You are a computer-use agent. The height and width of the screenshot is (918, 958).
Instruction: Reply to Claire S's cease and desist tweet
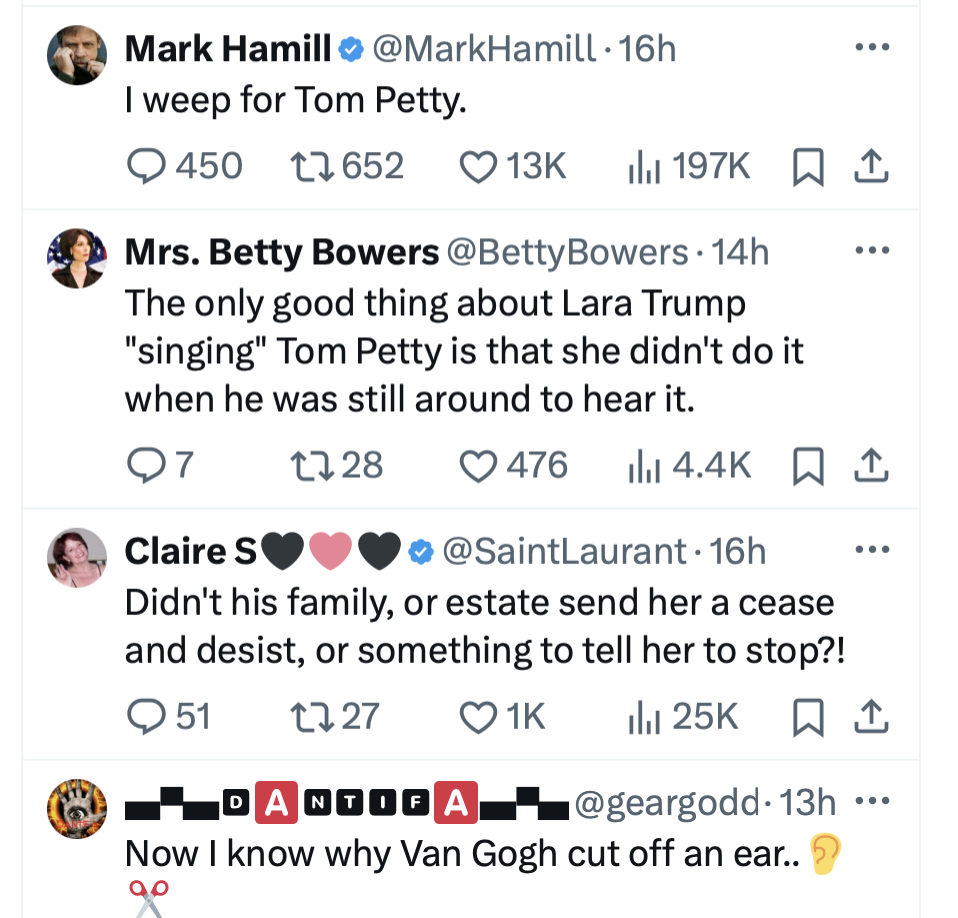148,716
